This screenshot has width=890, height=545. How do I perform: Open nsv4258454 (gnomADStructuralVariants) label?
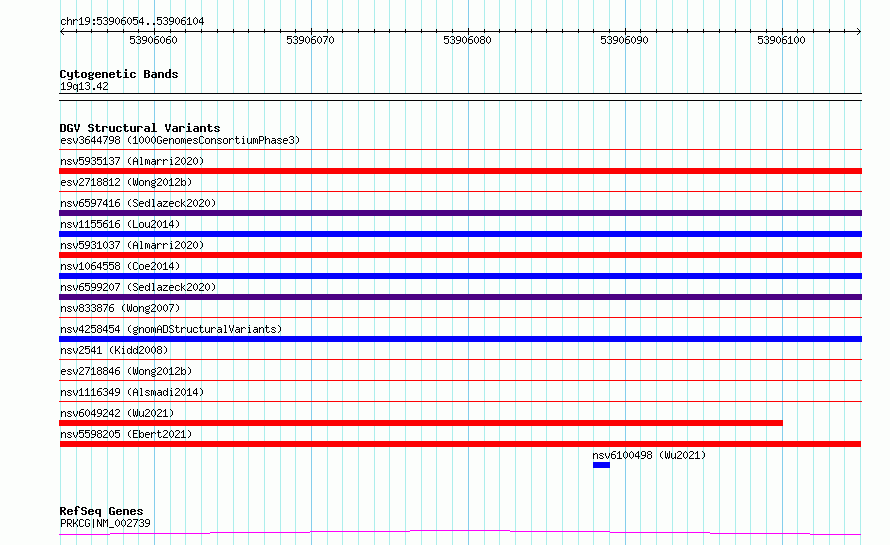pyautogui.click(x=171, y=329)
